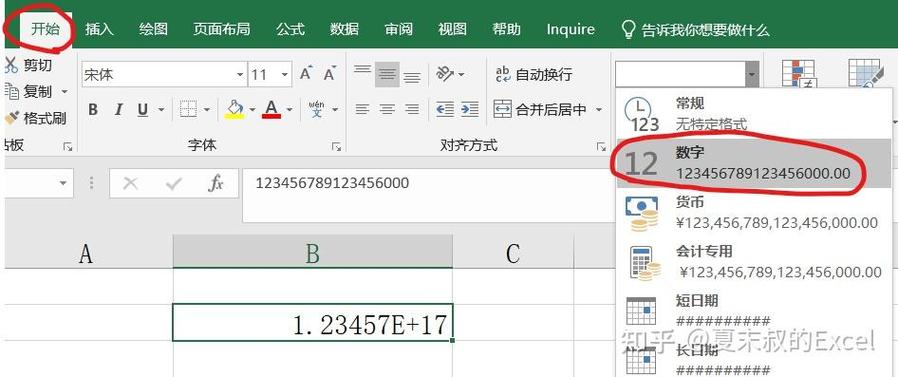Screen dimensions: 898x377
Task: Open the Data (数据) tab
Action: tap(344, 29)
